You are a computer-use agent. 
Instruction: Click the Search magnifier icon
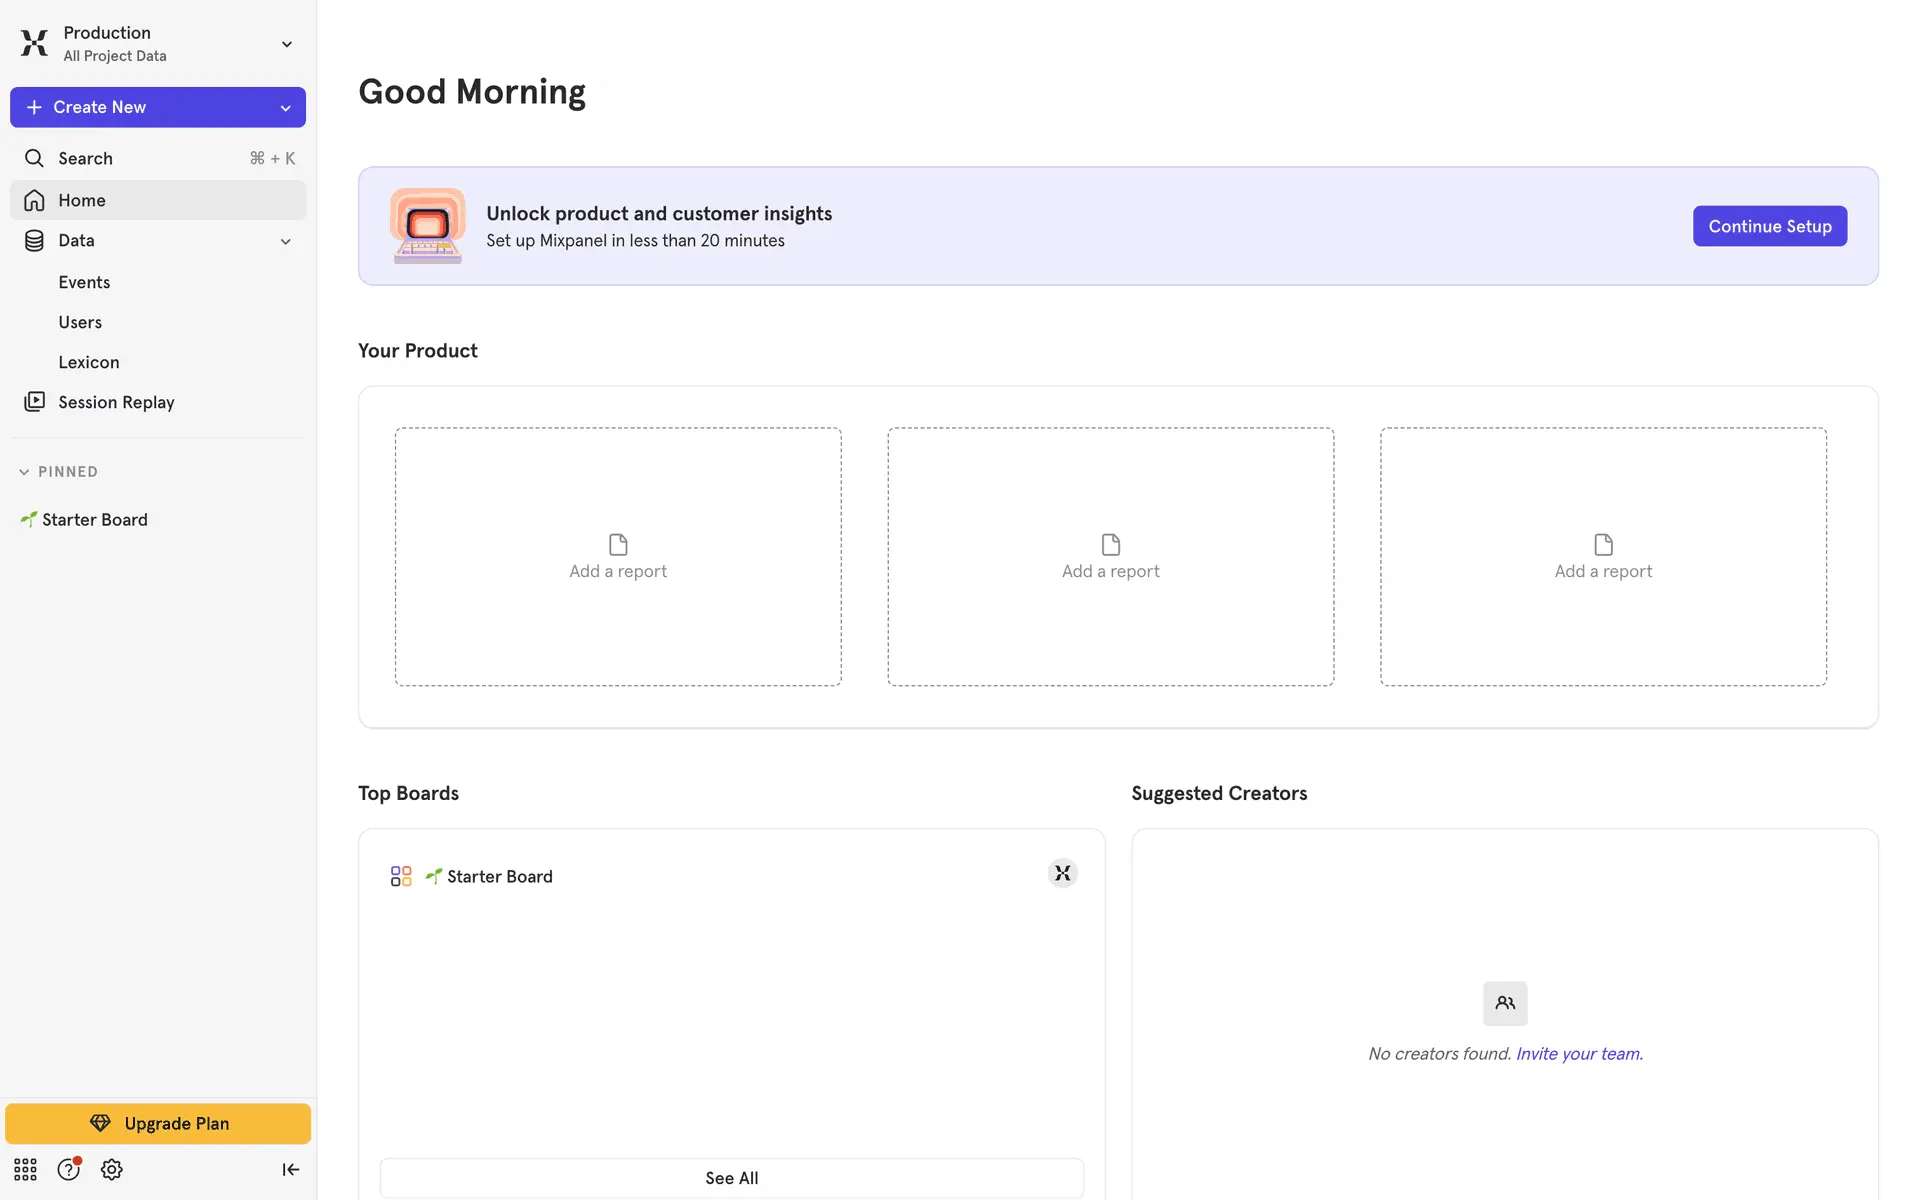tap(34, 158)
